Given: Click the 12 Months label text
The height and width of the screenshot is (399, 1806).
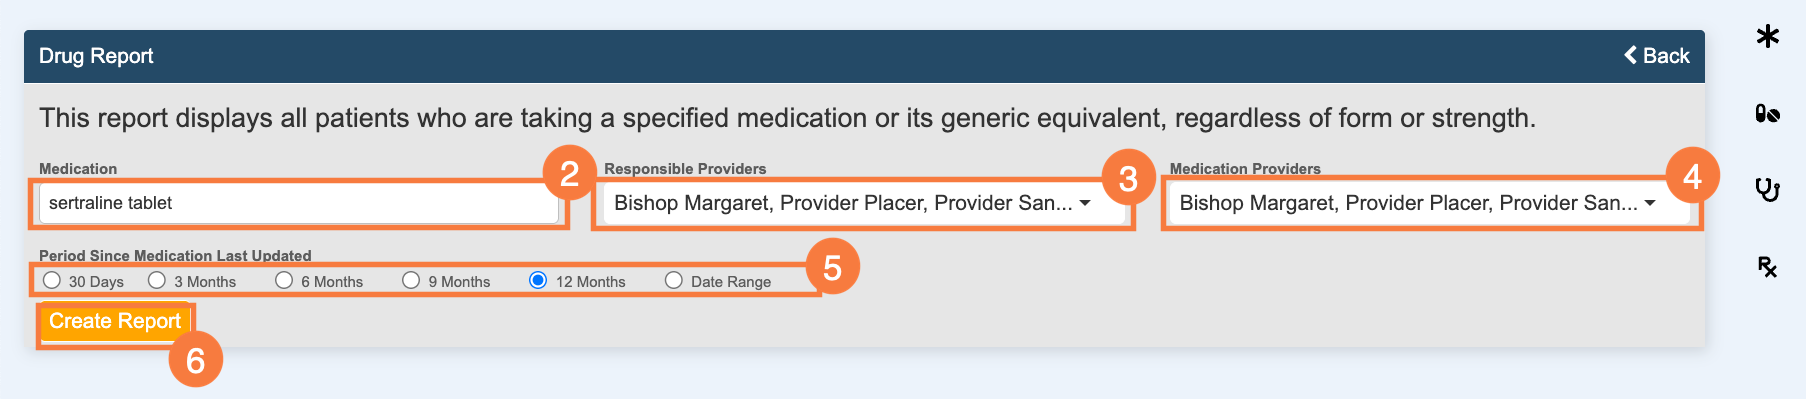Looking at the screenshot, I should pyautogui.click(x=591, y=282).
